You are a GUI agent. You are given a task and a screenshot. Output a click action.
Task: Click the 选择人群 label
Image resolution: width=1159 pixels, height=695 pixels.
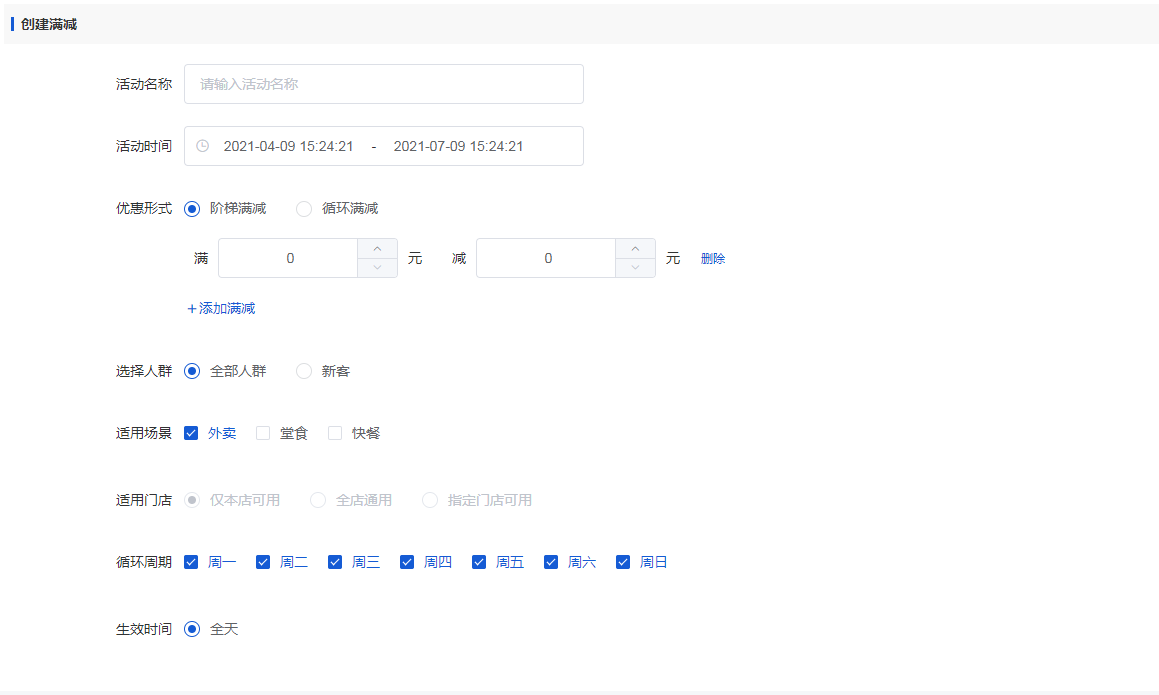coord(143,371)
